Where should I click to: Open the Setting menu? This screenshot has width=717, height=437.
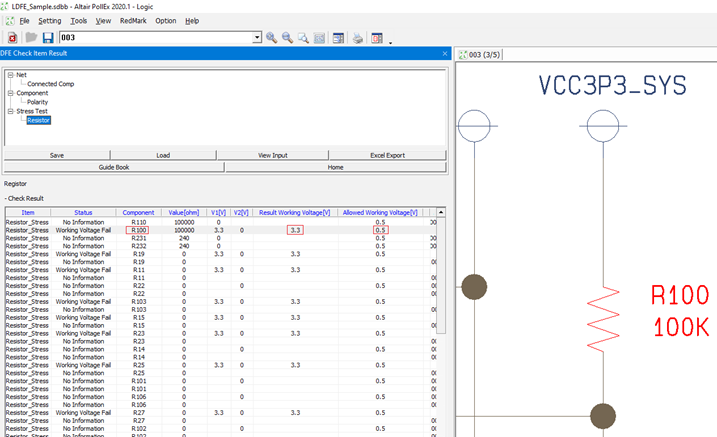point(49,20)
